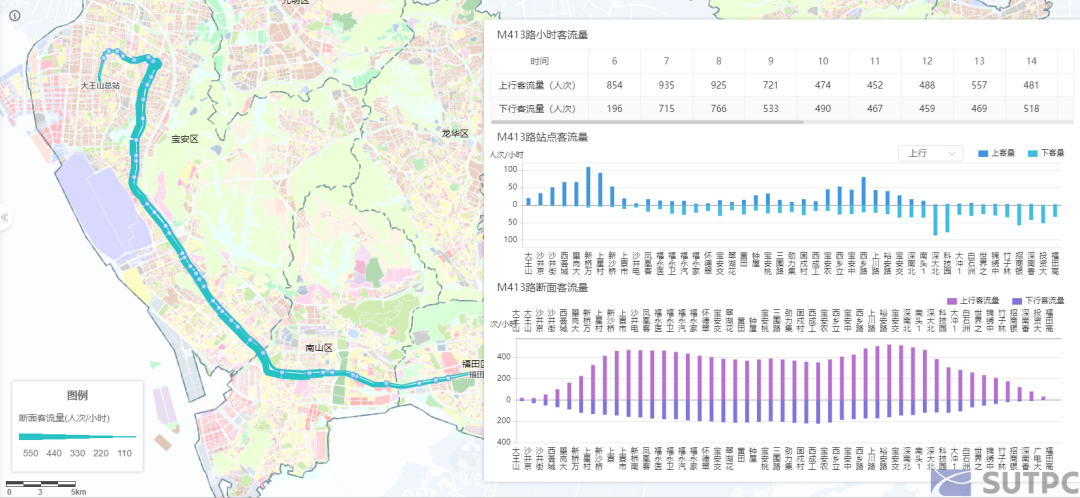Toggle the 上客量 legend series

point(995,153)
